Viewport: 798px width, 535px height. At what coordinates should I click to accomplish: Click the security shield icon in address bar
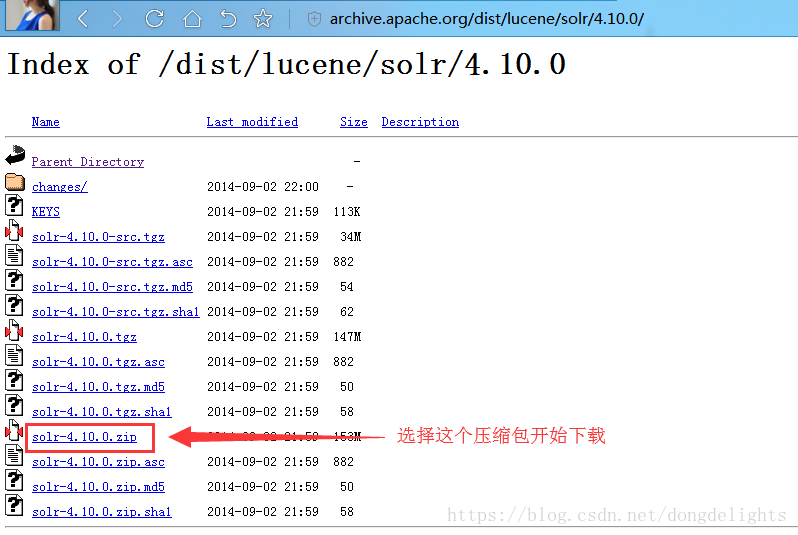click(315, 19)
